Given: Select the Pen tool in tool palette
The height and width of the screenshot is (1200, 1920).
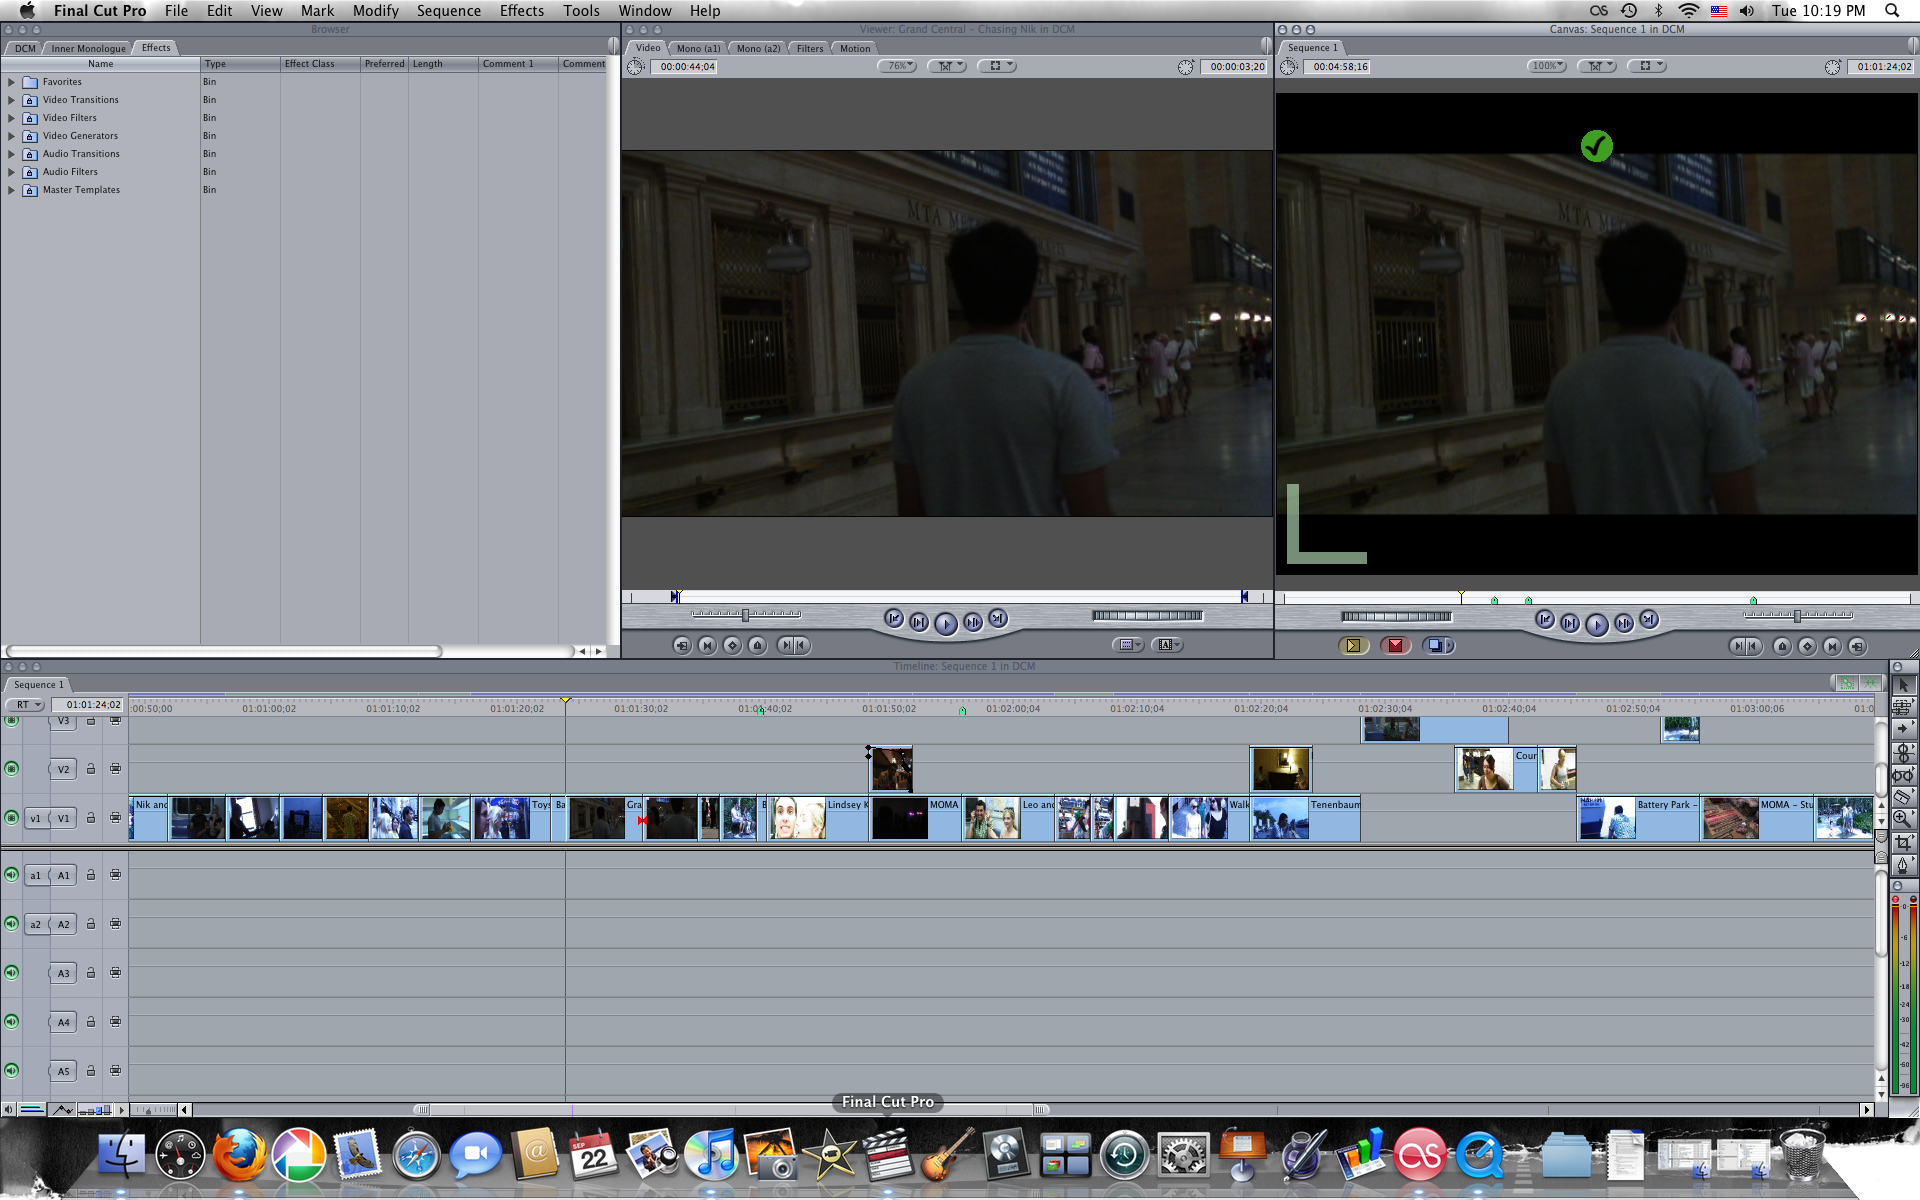Looking at the screenshot, I should [1903, 865].
